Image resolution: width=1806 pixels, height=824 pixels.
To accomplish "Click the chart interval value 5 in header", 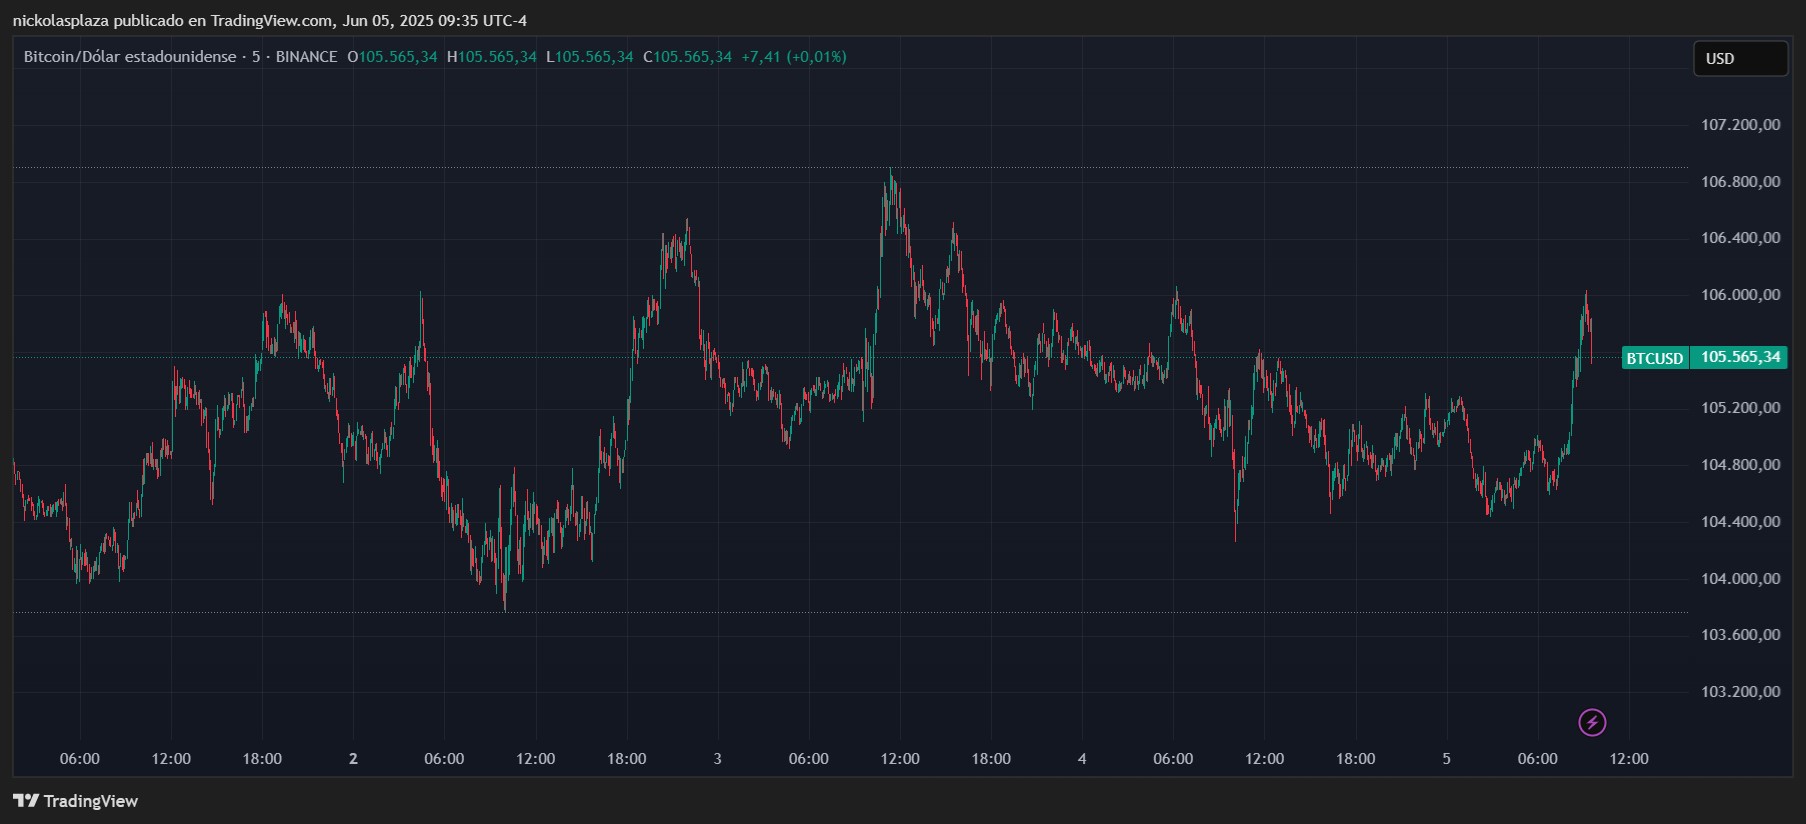I will click(256, 57).
